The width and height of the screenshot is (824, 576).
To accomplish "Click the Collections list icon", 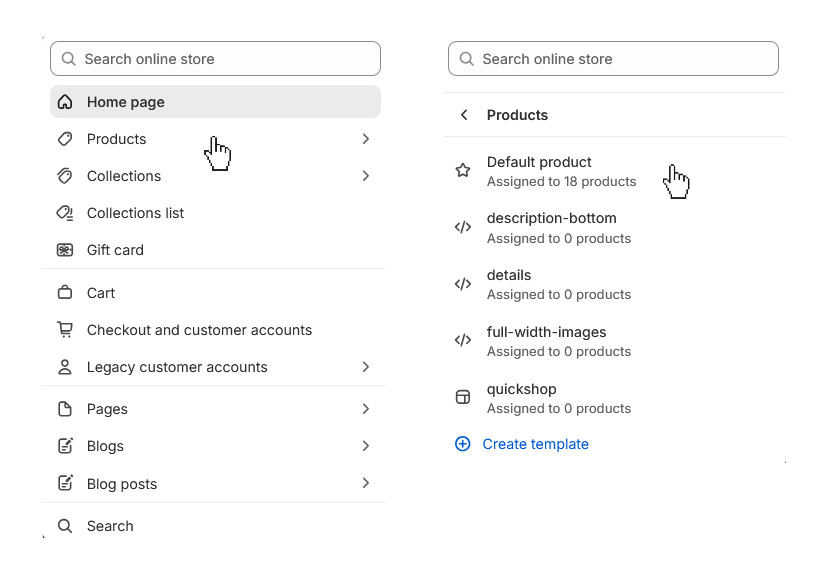I will [x=65, y=213].
